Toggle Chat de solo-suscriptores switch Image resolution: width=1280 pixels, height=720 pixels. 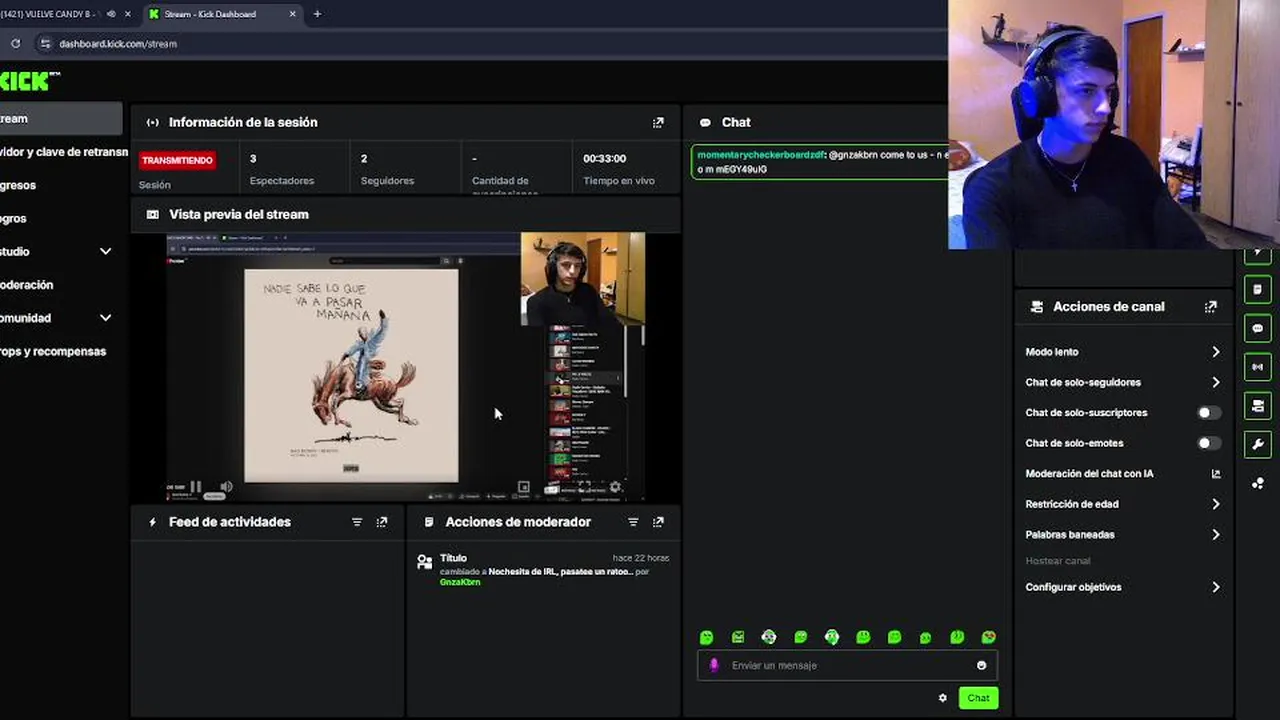(x=1209, y=413)
